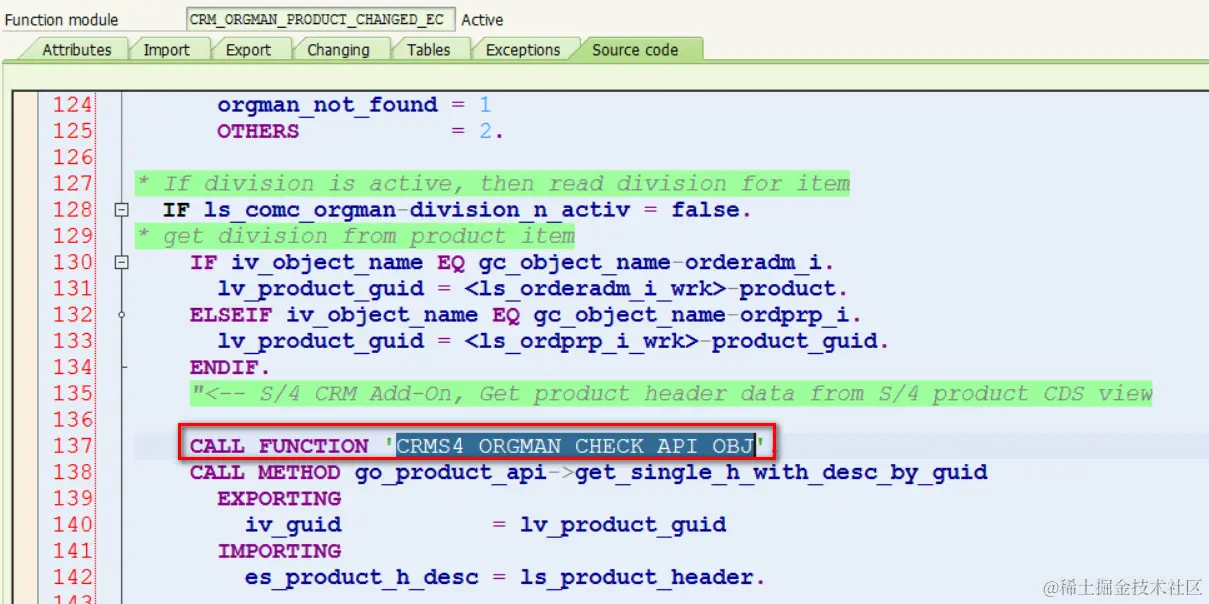Click the Active status text
The width and height of the screenshot is (1209, 604).
pos(482,19)
